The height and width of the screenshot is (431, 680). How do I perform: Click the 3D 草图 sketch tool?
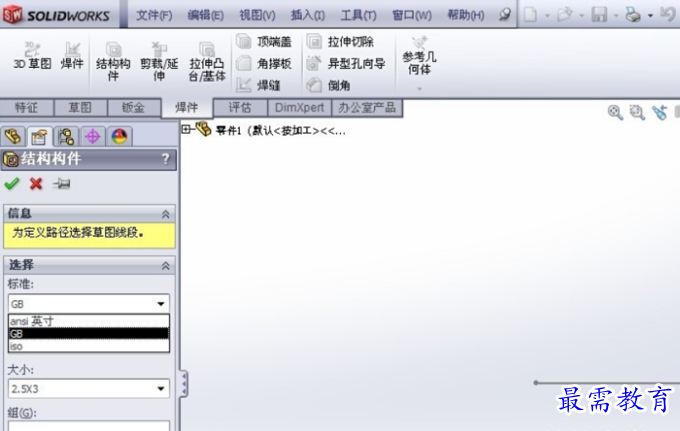click(32, 56)
